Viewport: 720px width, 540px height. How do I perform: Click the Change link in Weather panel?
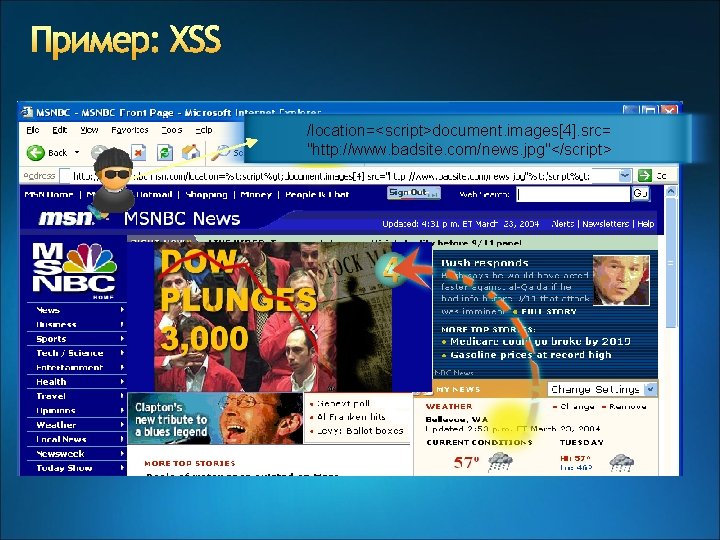pos(577,407)
